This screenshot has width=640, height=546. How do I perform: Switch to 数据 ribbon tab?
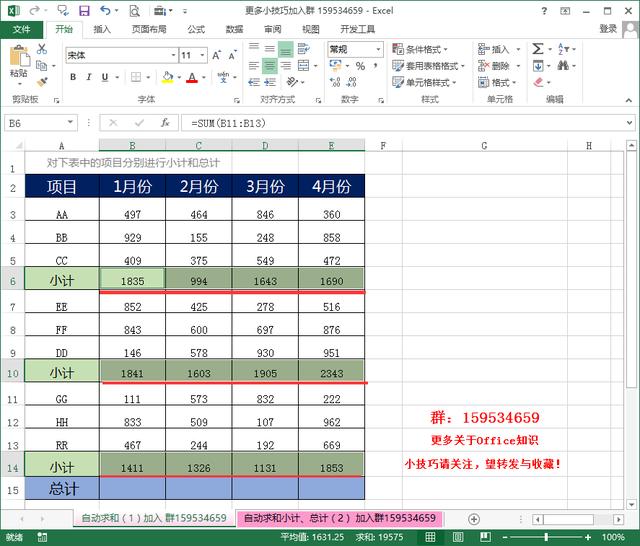click(x=234, y=29)
